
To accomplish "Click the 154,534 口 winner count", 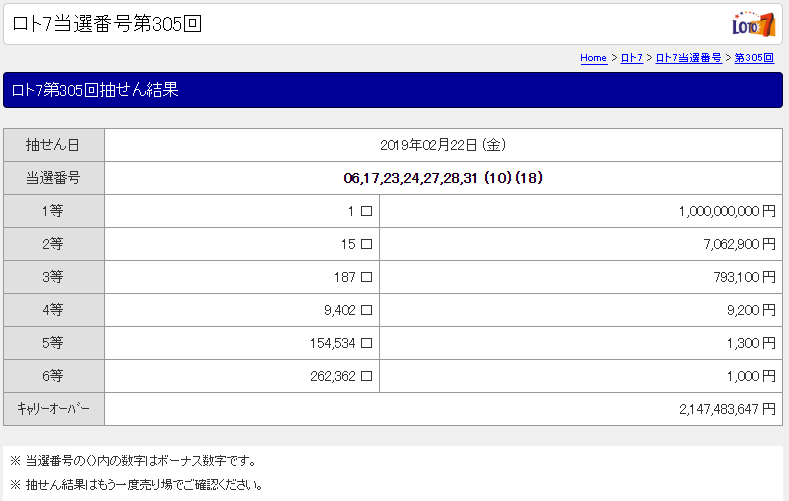I will (341, 344).
